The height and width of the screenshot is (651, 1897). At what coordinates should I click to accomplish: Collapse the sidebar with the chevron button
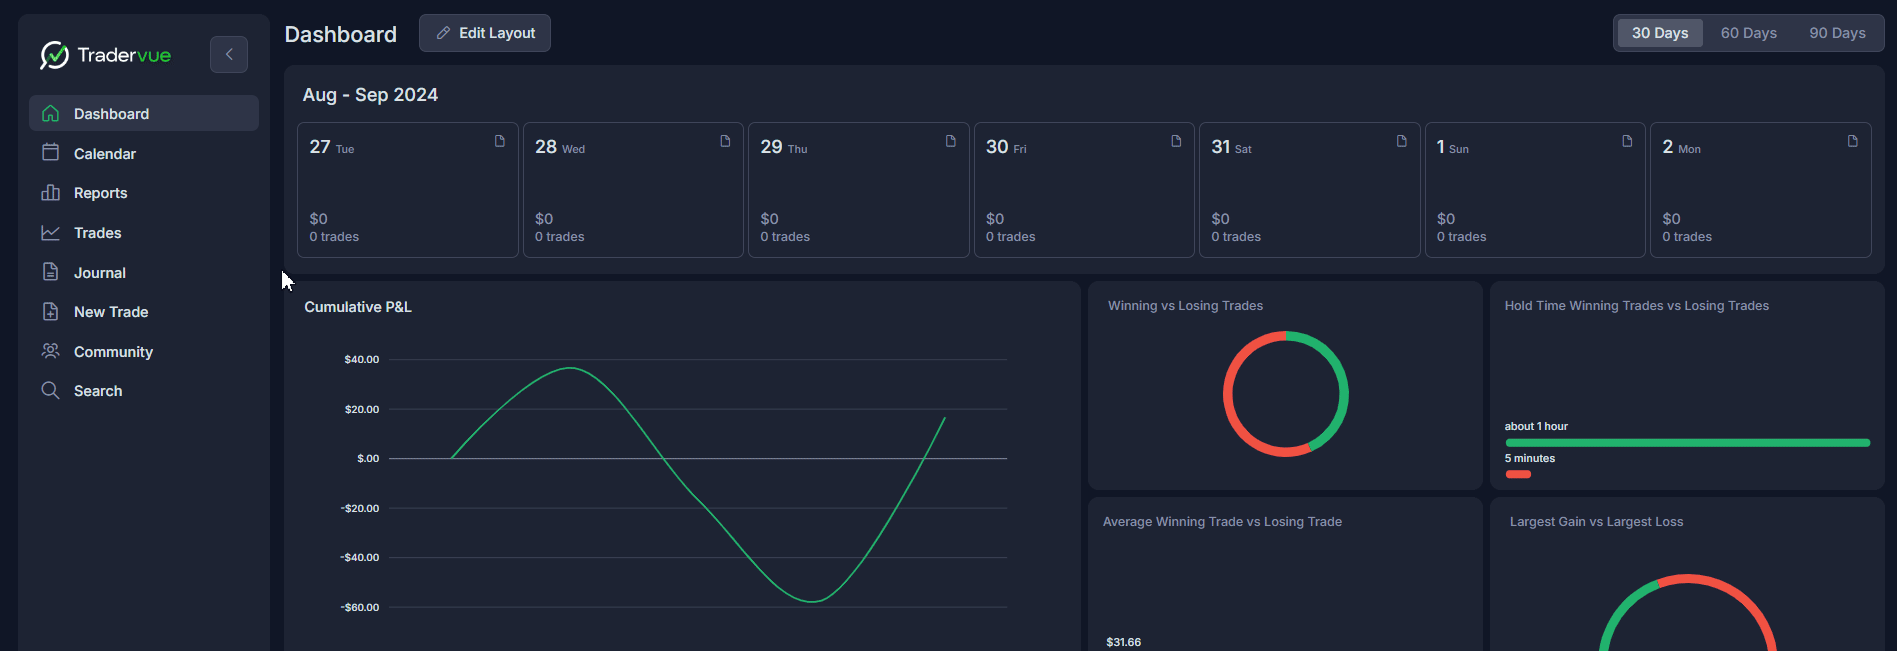(229, 54)
